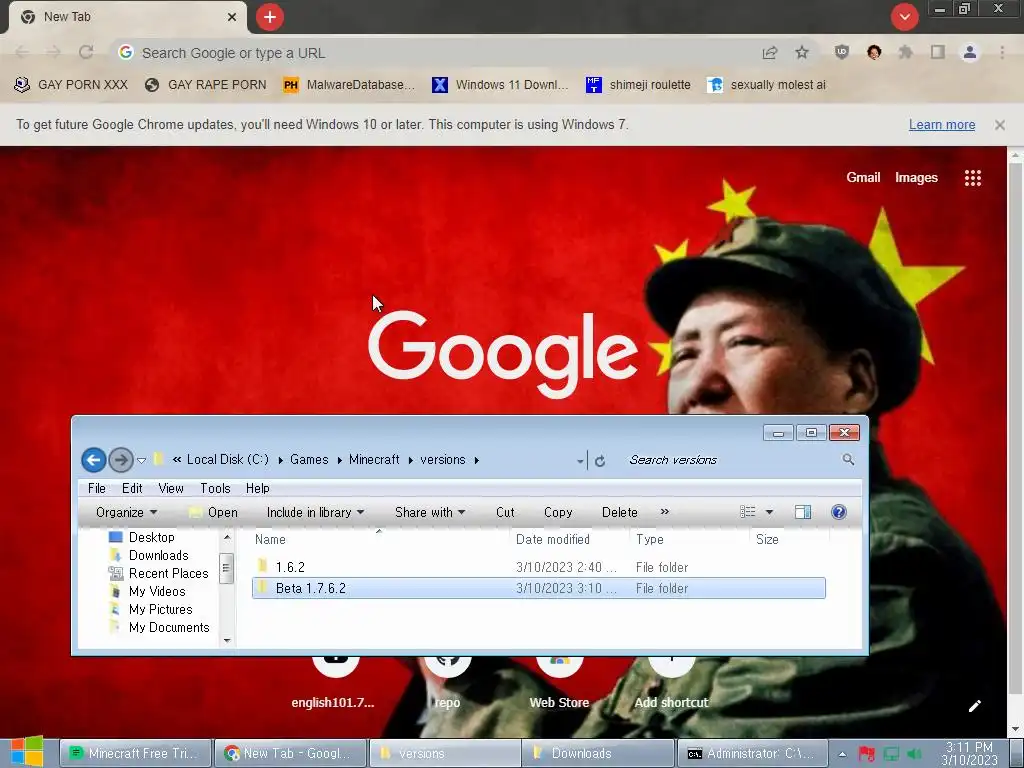Open the Explorer Tools menu
1024x768 pixels.
[215, 488]
